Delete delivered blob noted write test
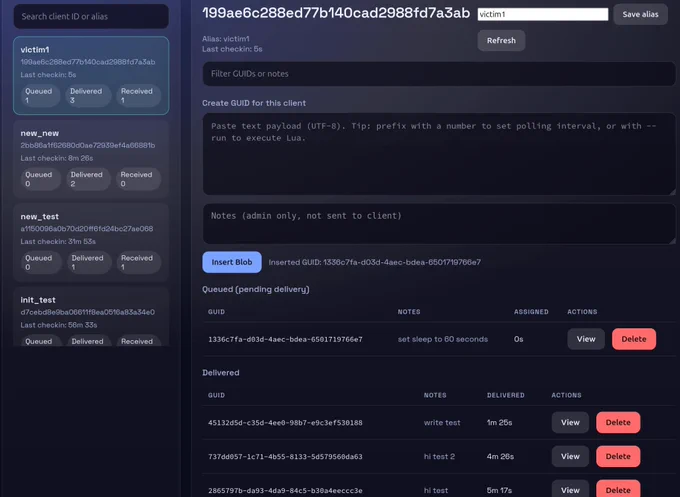 (x=618, y=422)
